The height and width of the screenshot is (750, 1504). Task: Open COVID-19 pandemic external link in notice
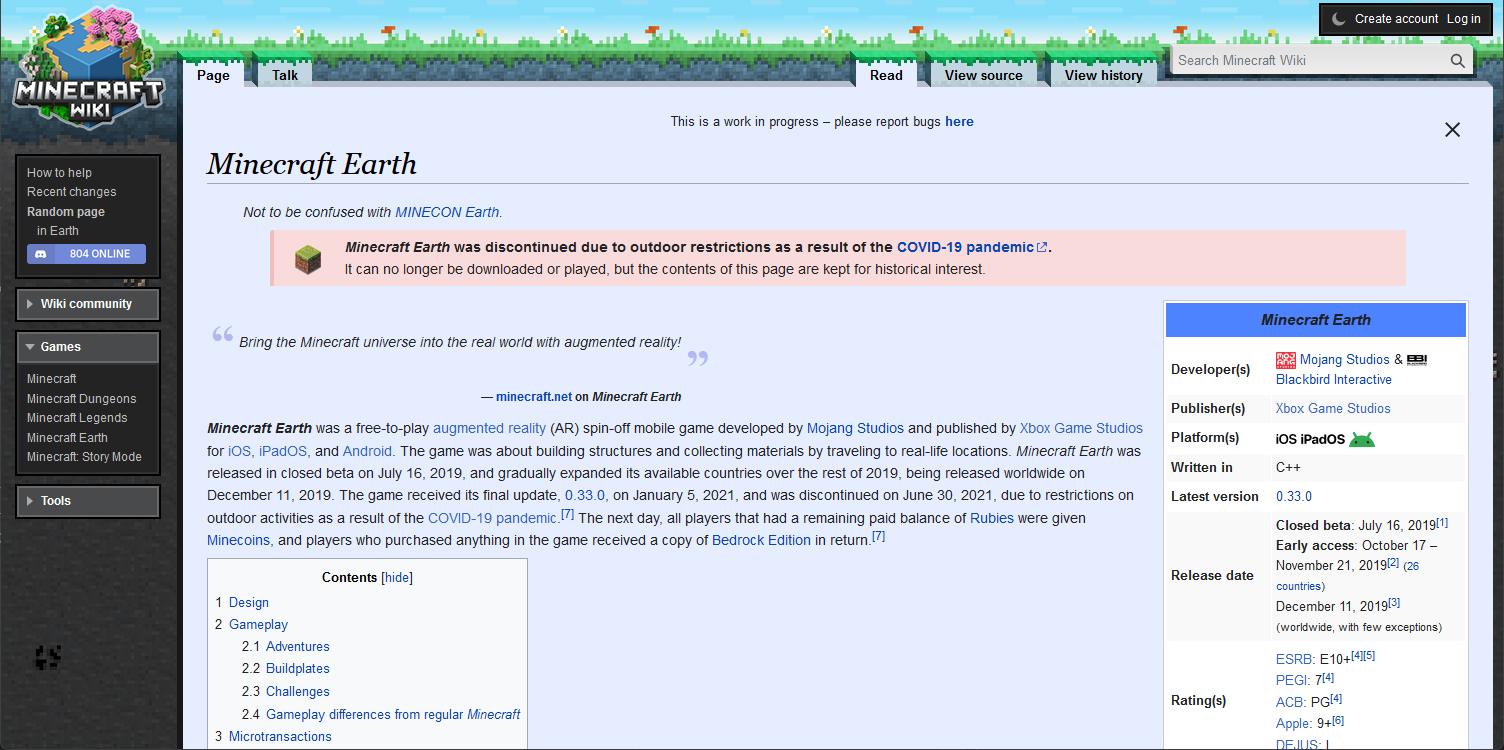coord(972,247)
